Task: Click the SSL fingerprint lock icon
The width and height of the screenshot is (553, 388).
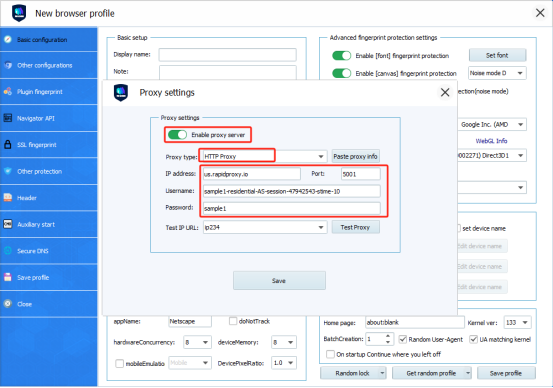Action: click(x=8, y=145)
